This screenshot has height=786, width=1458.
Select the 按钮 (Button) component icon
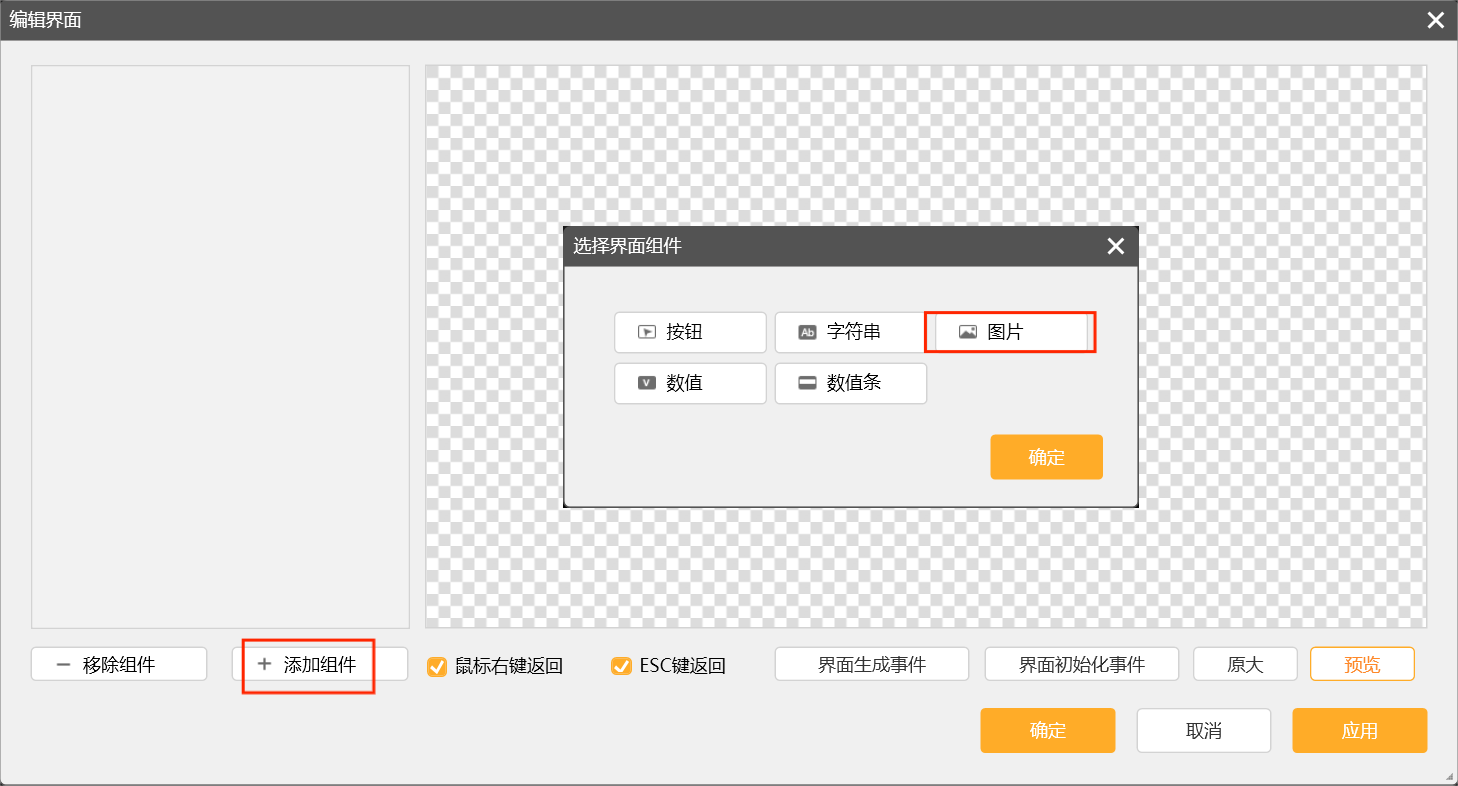pyautogui.click(x=647, y=332)
